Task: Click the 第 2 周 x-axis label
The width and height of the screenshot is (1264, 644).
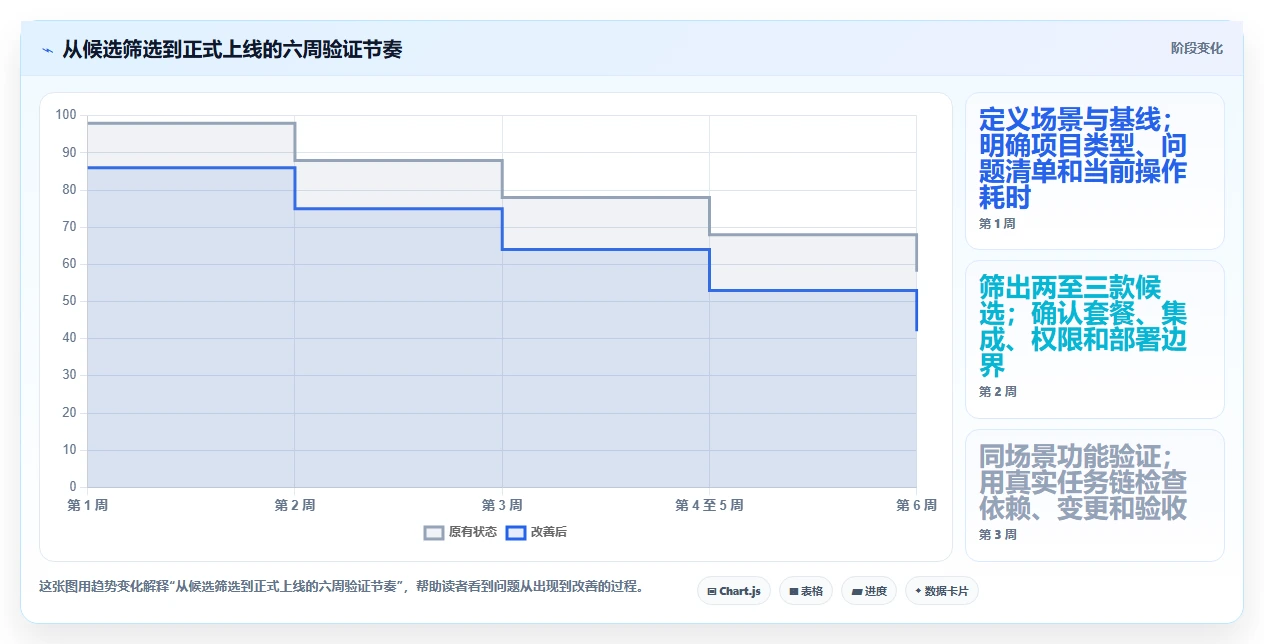Action: coord(295,505)
